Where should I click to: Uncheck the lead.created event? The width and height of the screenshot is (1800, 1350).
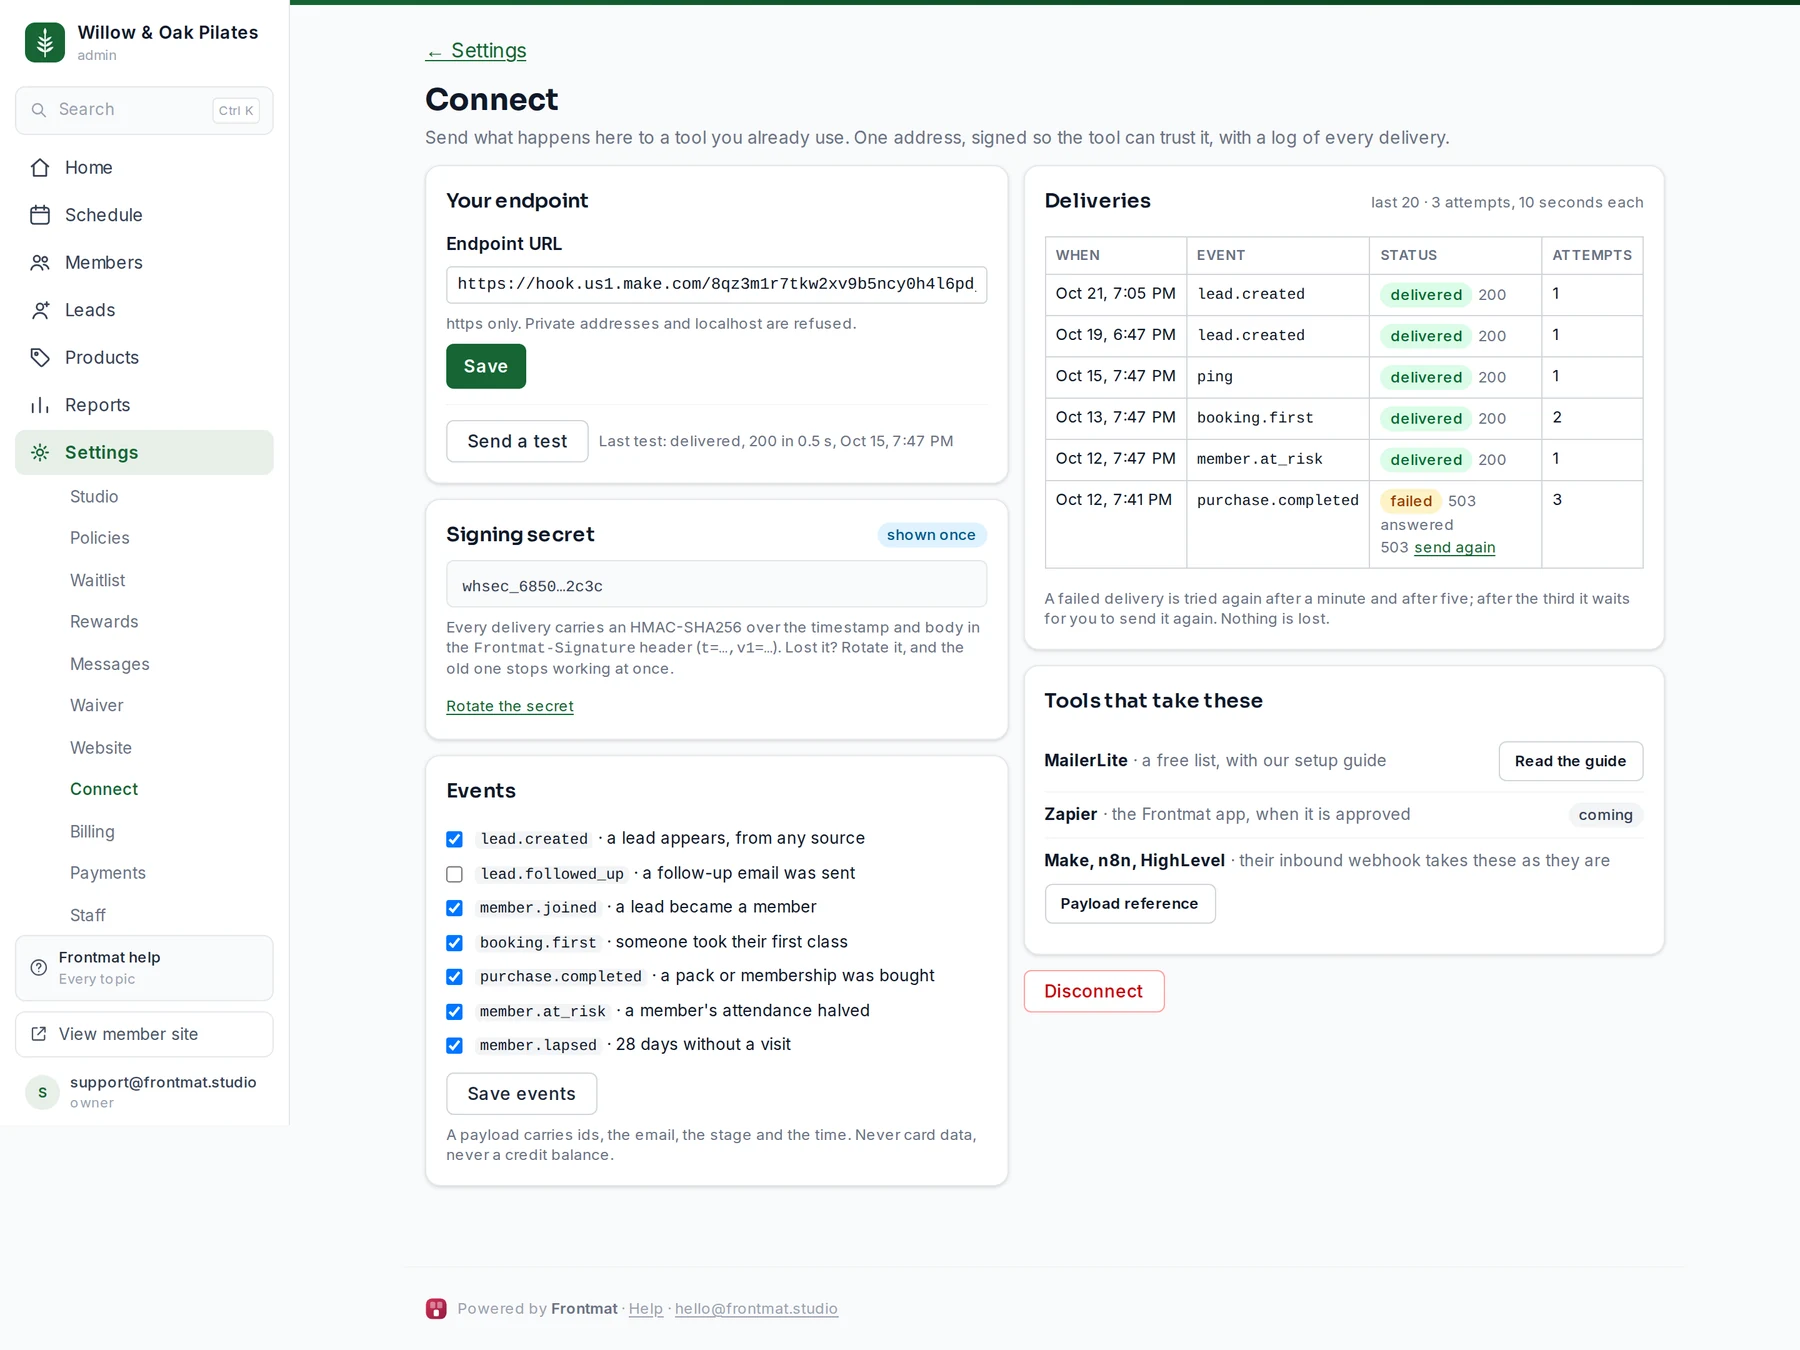(x=455, y=839)
